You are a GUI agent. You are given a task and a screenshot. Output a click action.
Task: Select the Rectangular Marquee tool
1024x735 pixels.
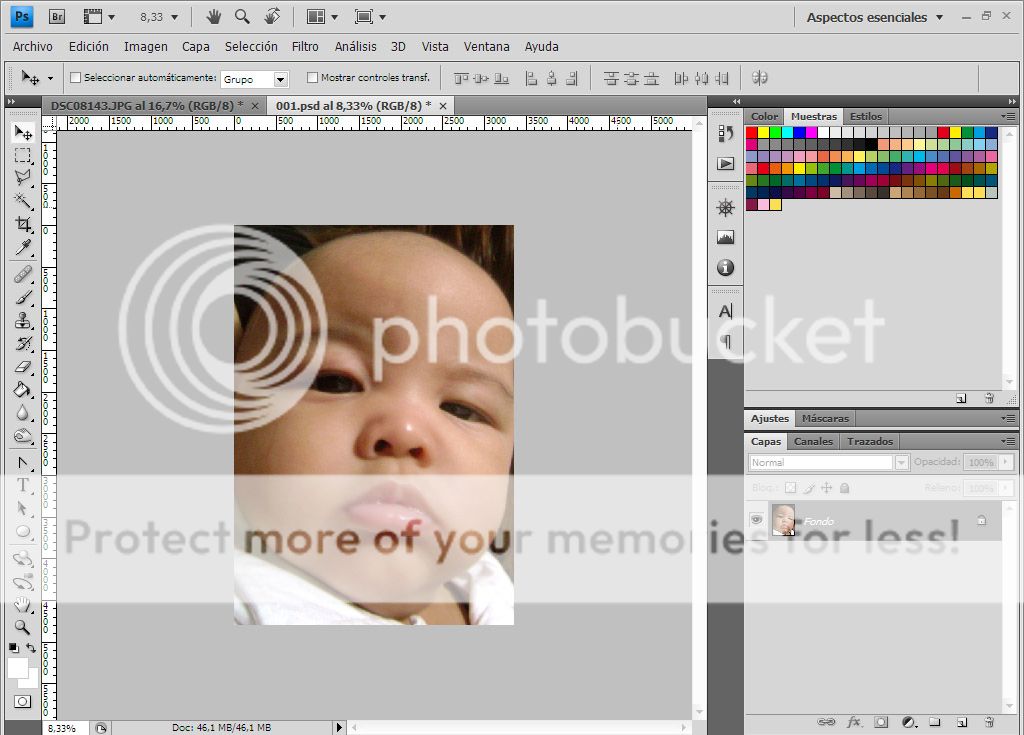click(x=23, y=155)
